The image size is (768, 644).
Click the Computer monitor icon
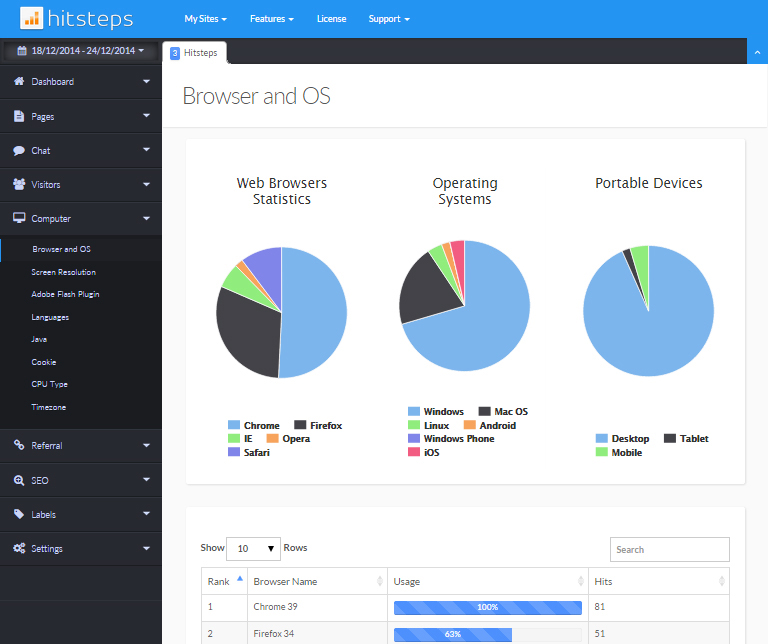point(19,218)
